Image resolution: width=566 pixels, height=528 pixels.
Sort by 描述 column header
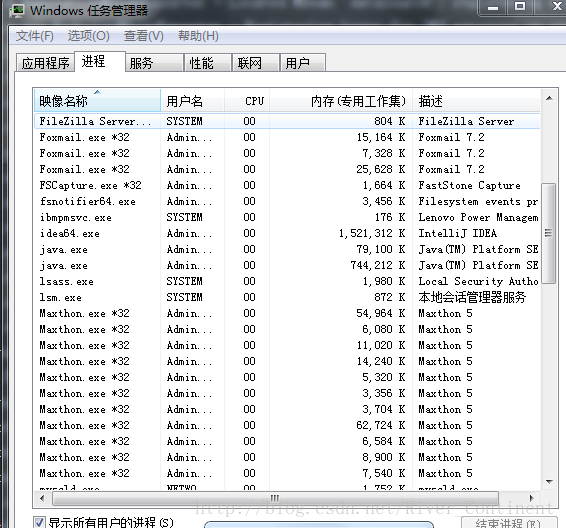[476, 101]
